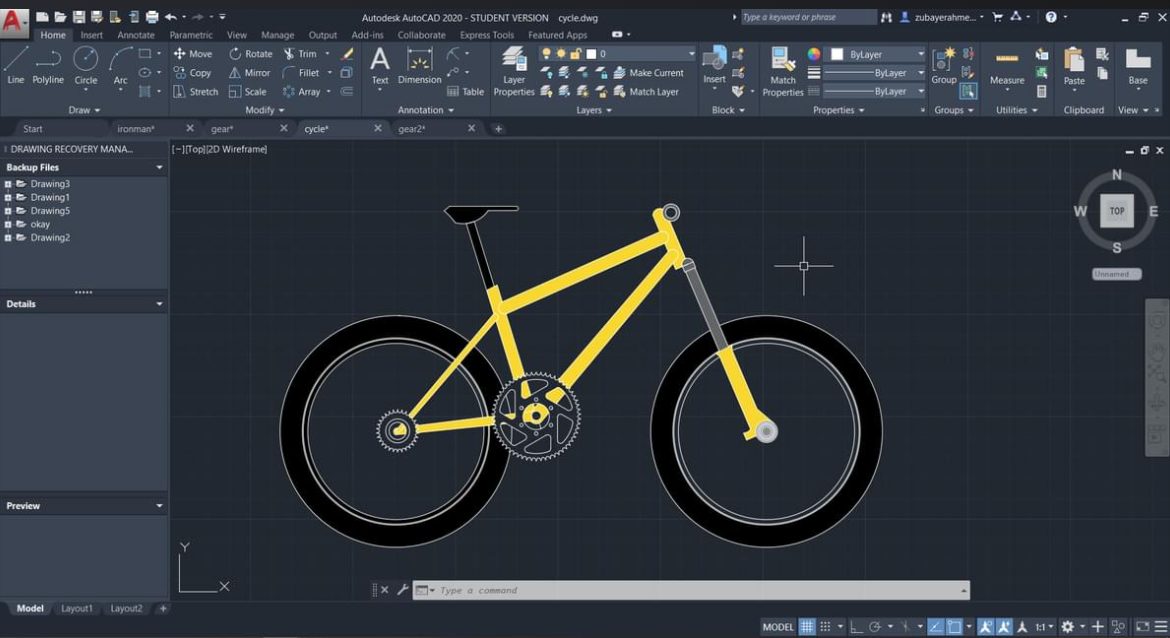Open the annotation scale 1:1 dropdown
Screen dimensions: 1170x638
pos(1044,627)
